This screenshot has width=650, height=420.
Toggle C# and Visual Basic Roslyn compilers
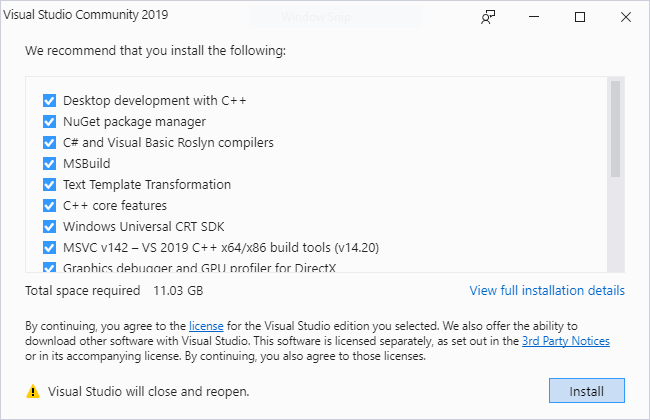(x=49, y=143)
